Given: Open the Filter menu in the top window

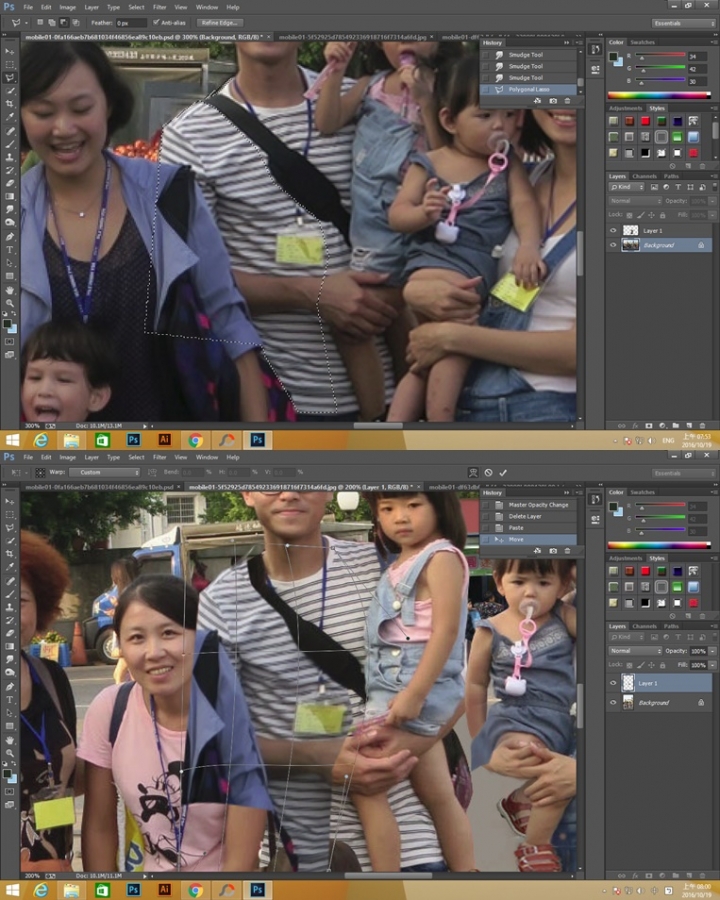Looking at the screenshot, I should tap(160, 7).
